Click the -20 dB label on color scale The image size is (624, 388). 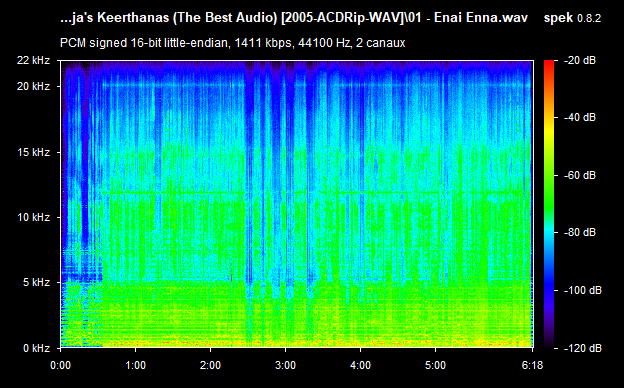coord(579,60)
